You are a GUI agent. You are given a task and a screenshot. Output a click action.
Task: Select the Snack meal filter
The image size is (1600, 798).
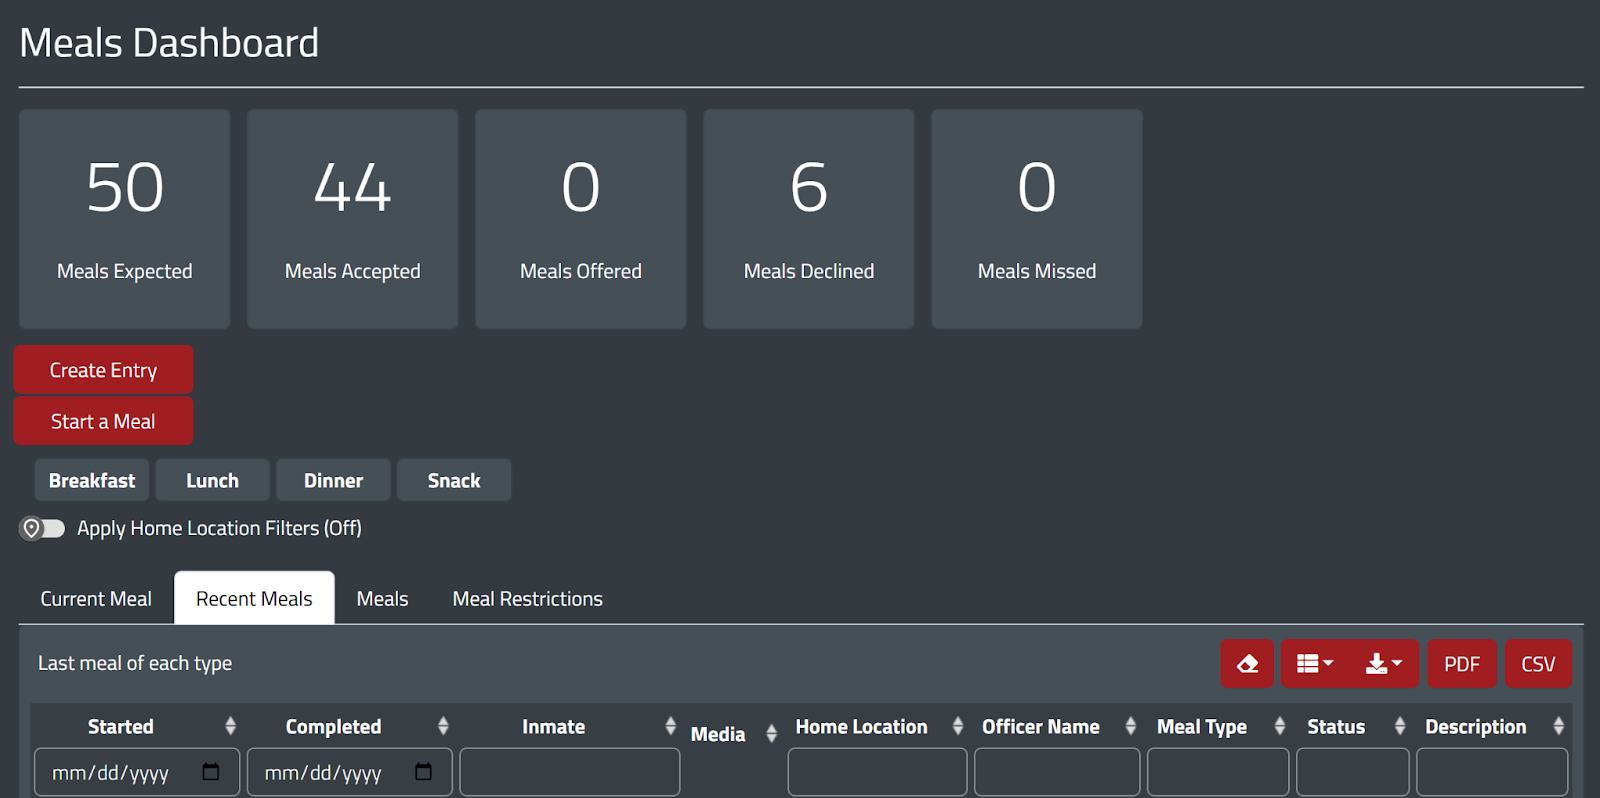coord(454,481)
